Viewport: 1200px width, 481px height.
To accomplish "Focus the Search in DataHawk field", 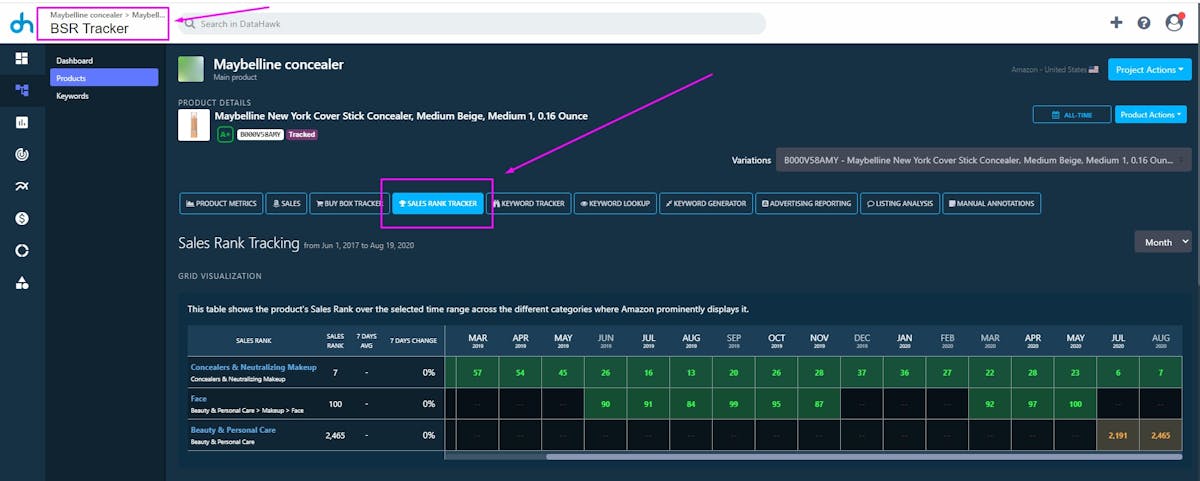I will [x=470, y=24].
